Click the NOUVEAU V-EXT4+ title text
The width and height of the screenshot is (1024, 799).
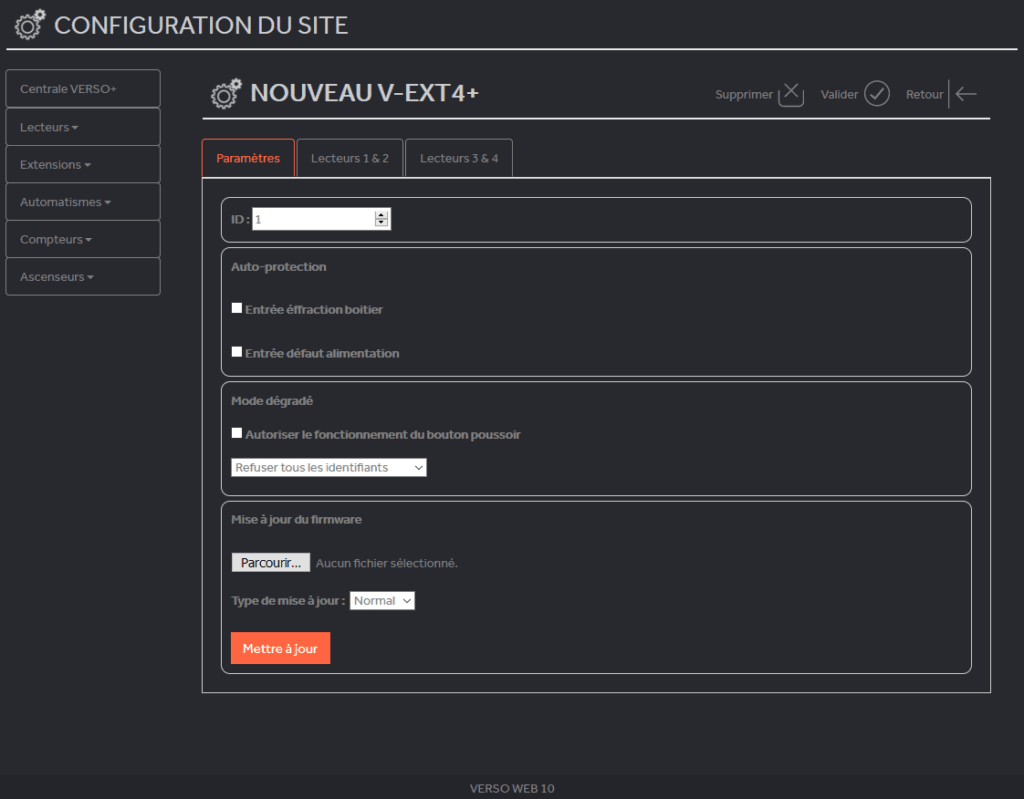(364, 93)
